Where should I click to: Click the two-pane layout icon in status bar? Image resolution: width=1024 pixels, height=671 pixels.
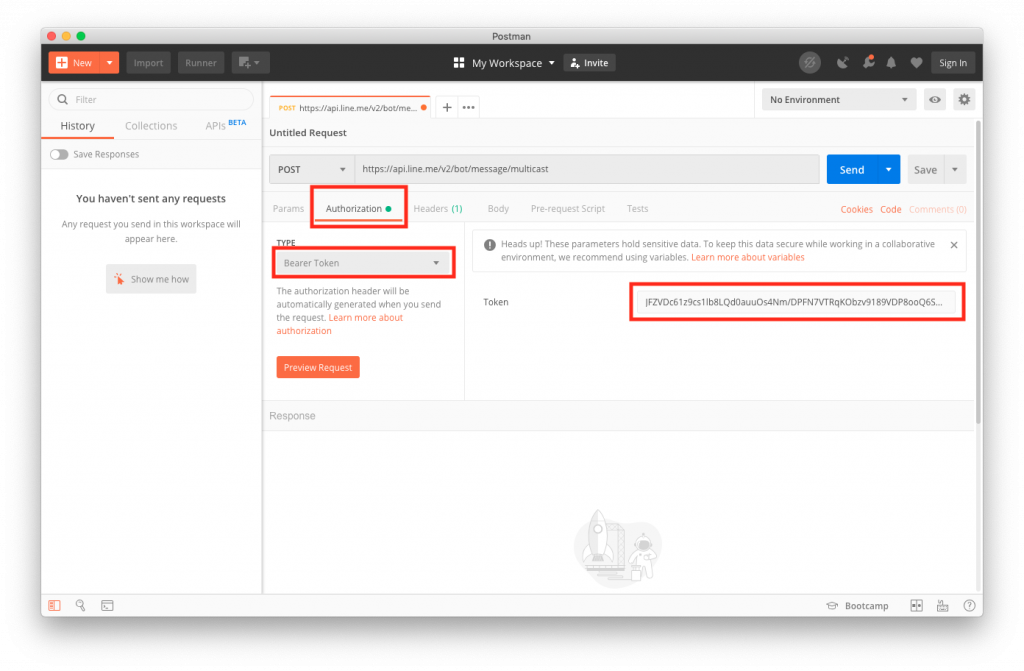[x=917, y=606]
